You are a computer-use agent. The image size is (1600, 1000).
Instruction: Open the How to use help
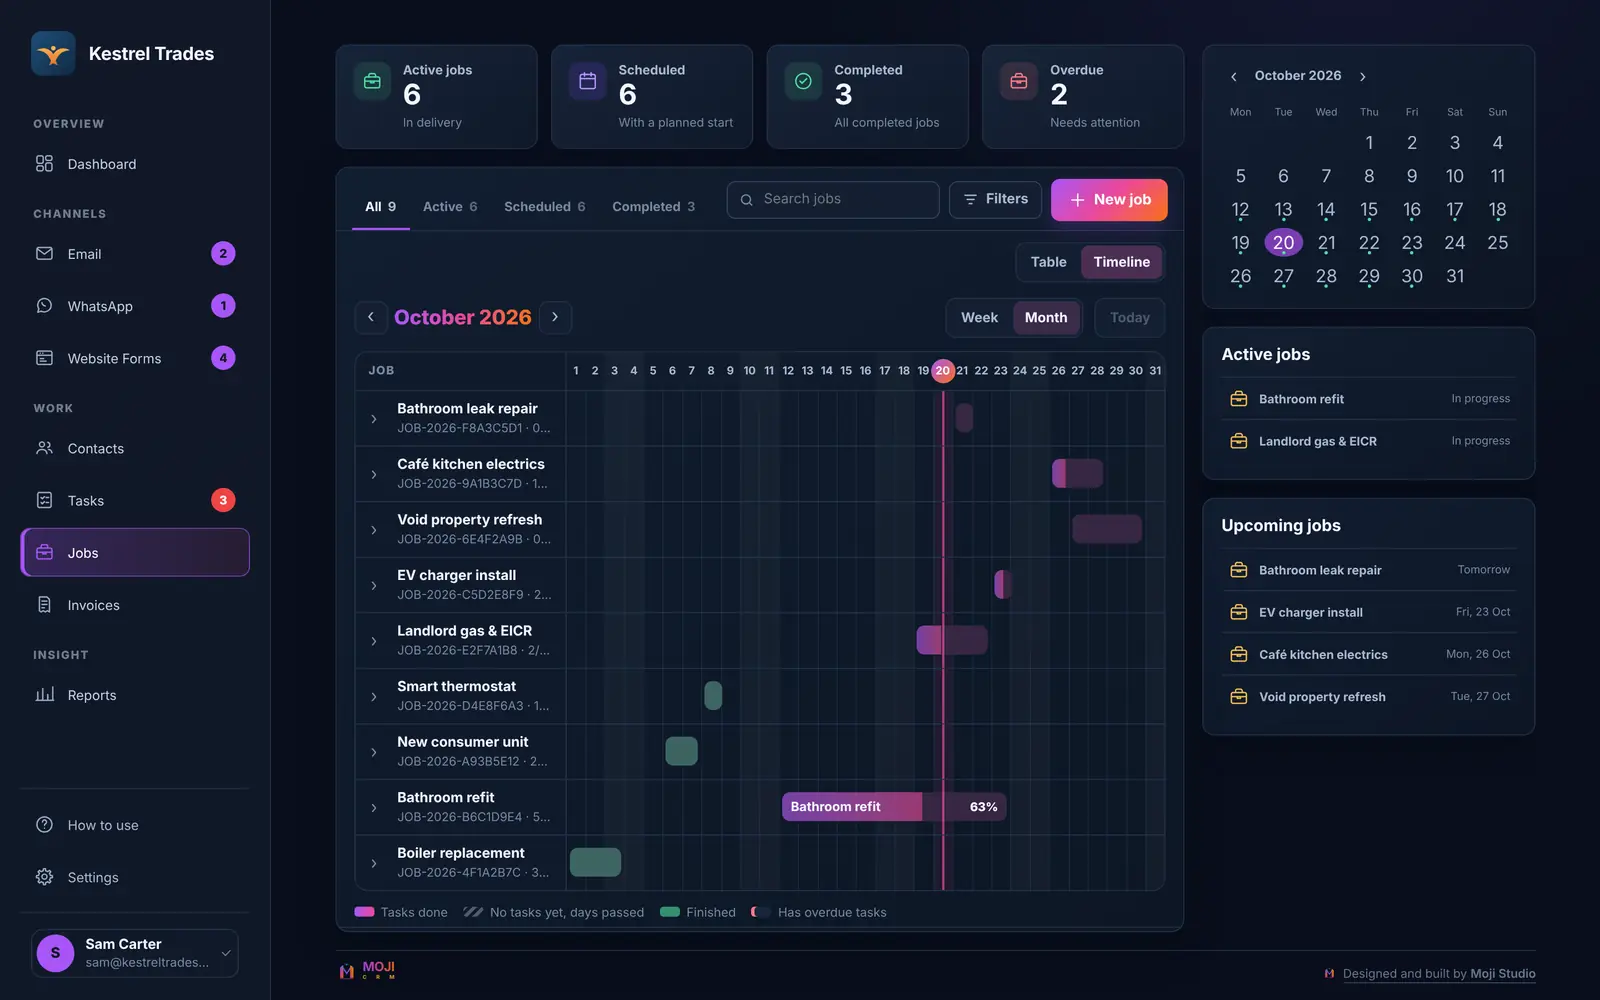[x=135, y=825]
